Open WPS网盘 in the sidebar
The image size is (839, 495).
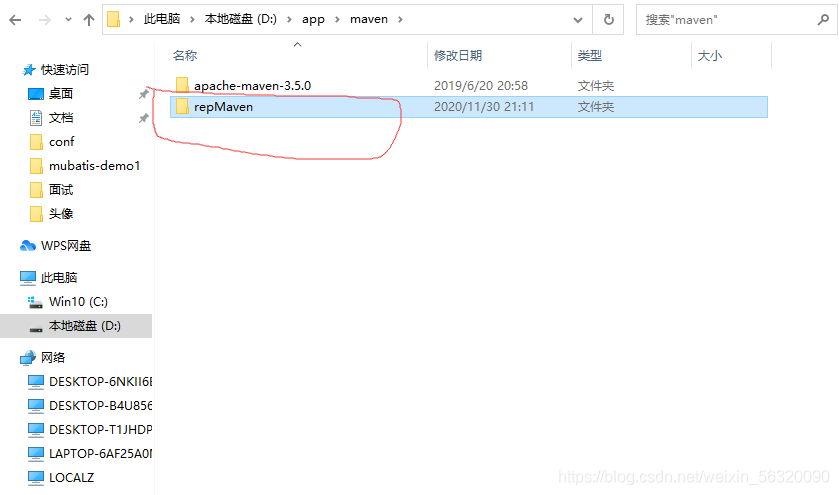(65, 246)
